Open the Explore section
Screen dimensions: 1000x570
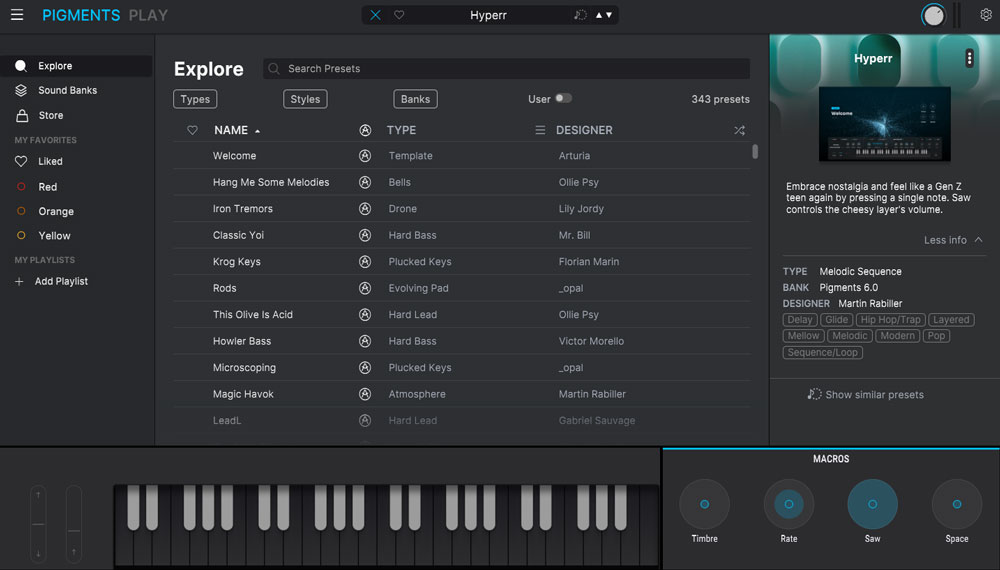tap(77, 66)
